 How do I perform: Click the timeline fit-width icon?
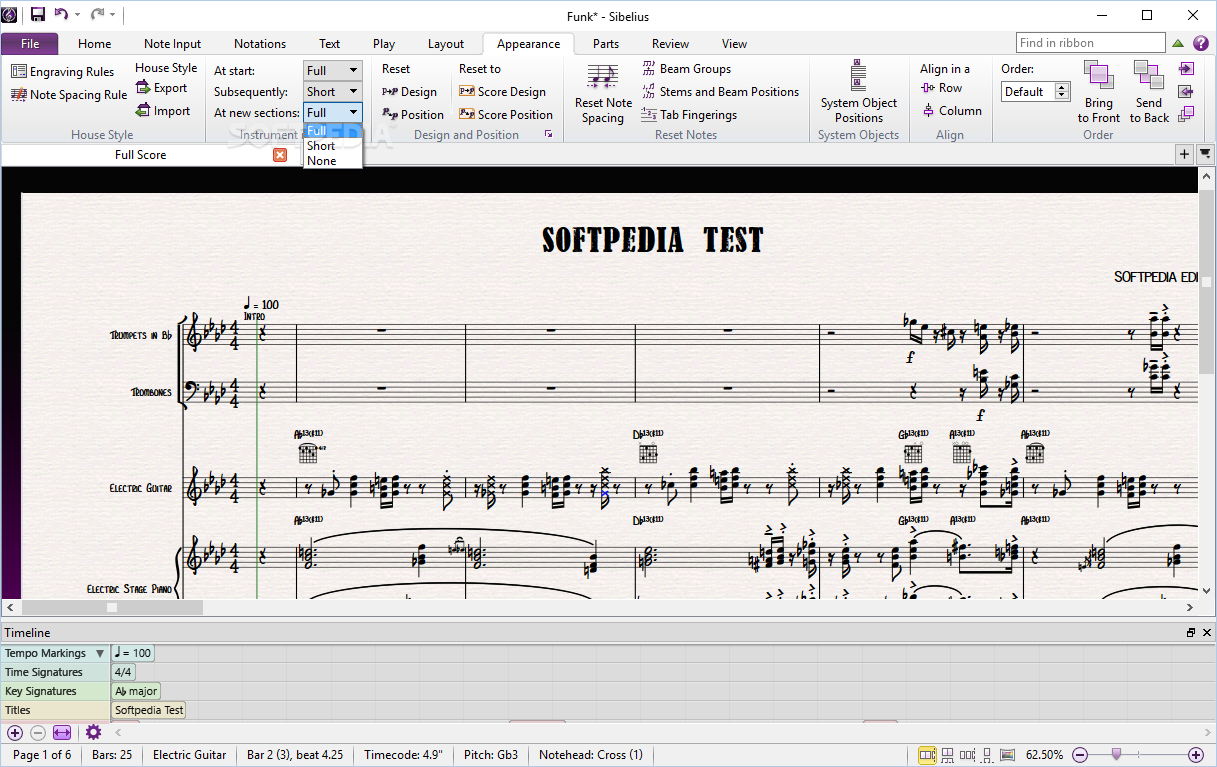62,733
